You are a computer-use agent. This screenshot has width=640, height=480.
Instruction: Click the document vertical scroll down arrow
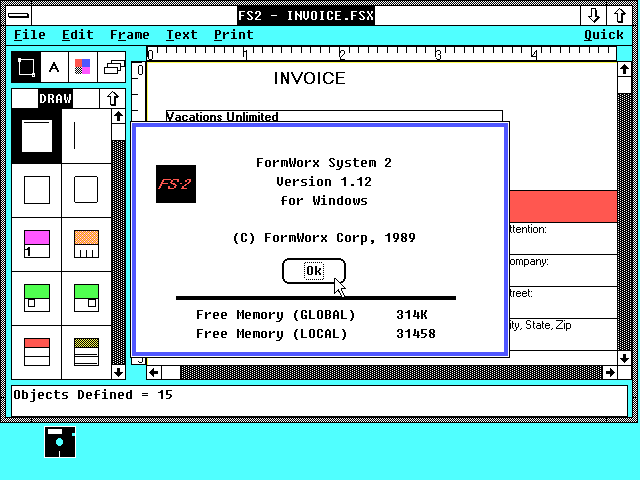tap(624, 358)
